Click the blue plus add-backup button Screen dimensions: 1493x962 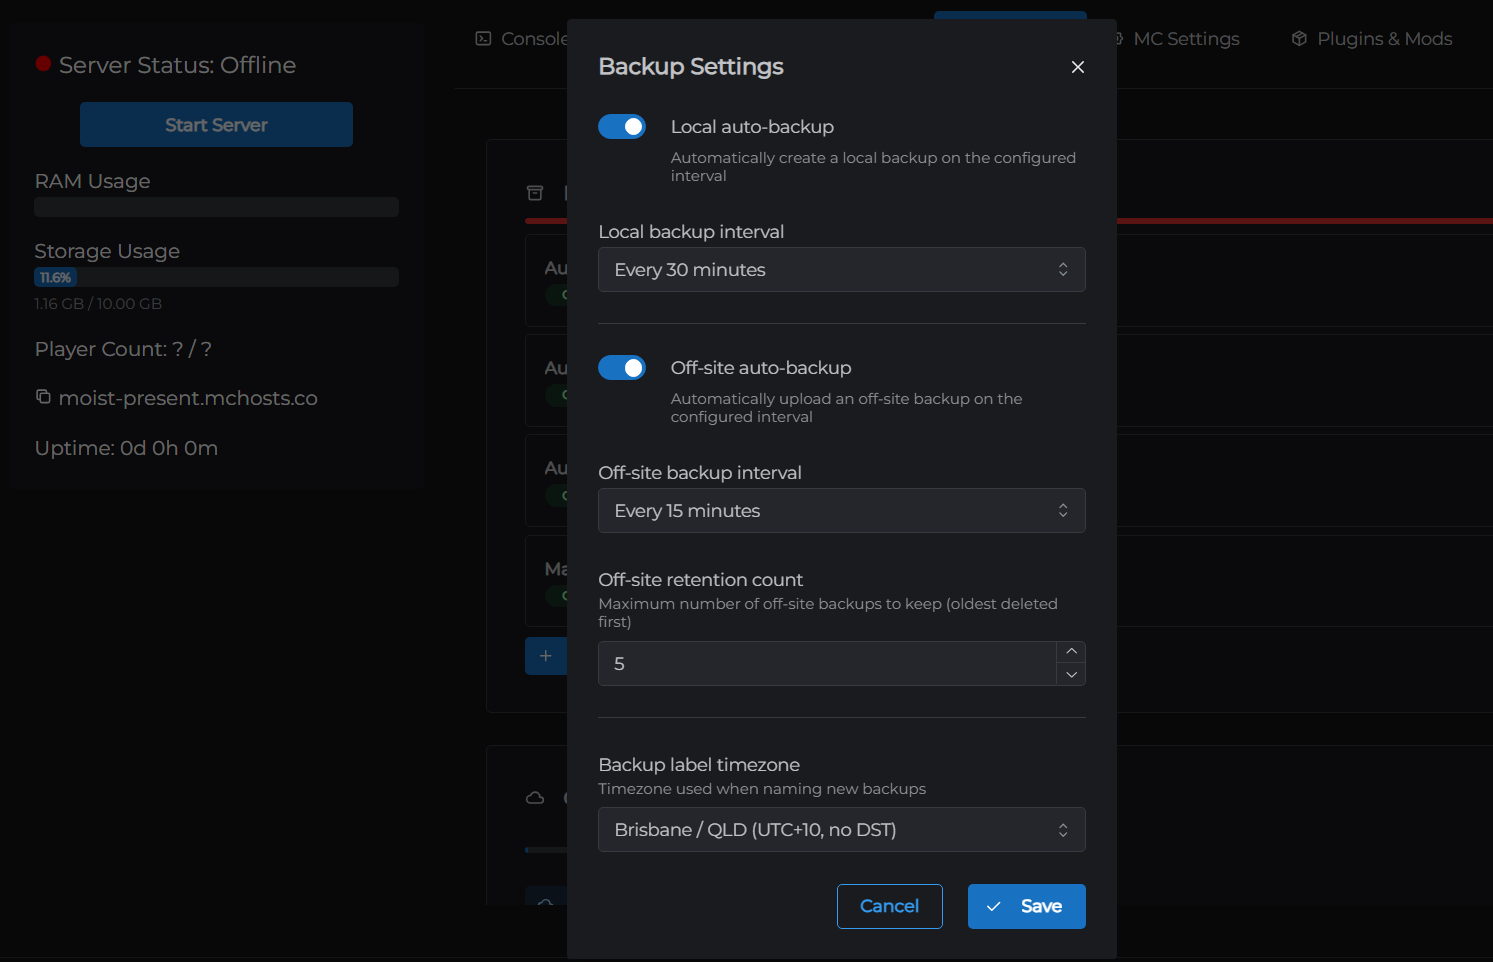pyautogui.click(x=546, y=656)
